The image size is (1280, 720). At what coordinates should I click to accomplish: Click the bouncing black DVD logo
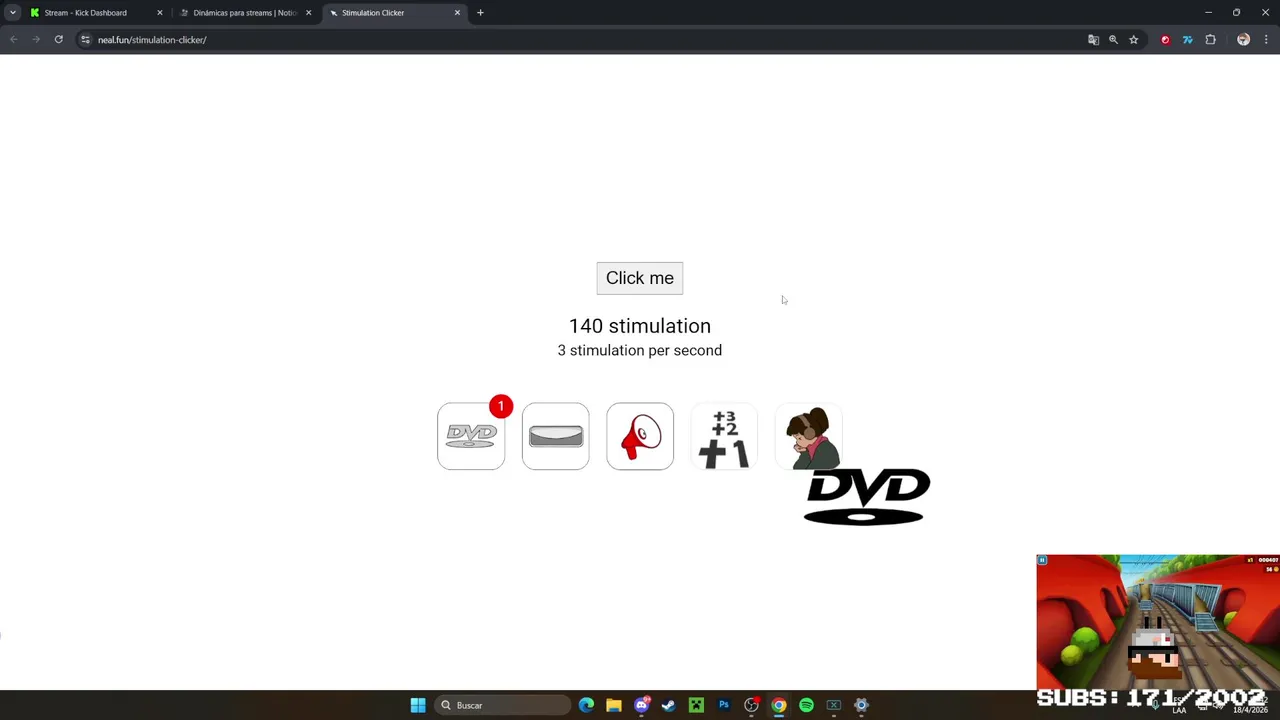click(867, 497)
